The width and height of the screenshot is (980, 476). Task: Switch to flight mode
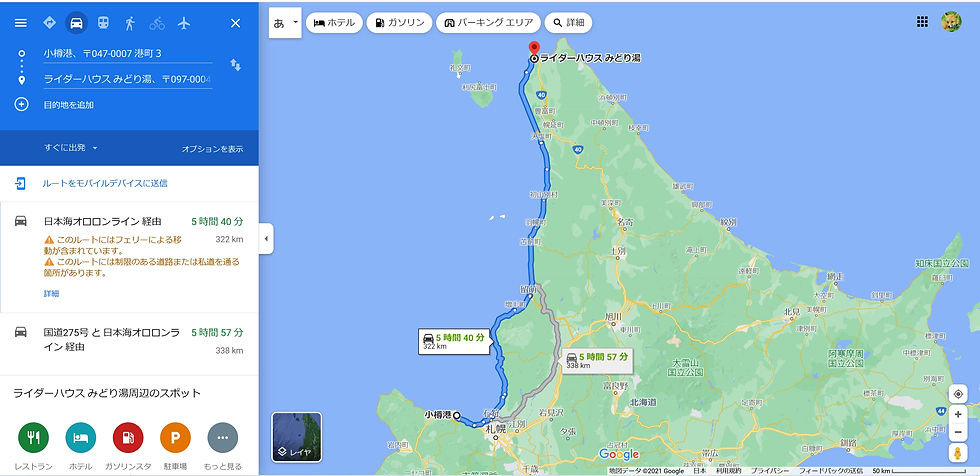184,23
